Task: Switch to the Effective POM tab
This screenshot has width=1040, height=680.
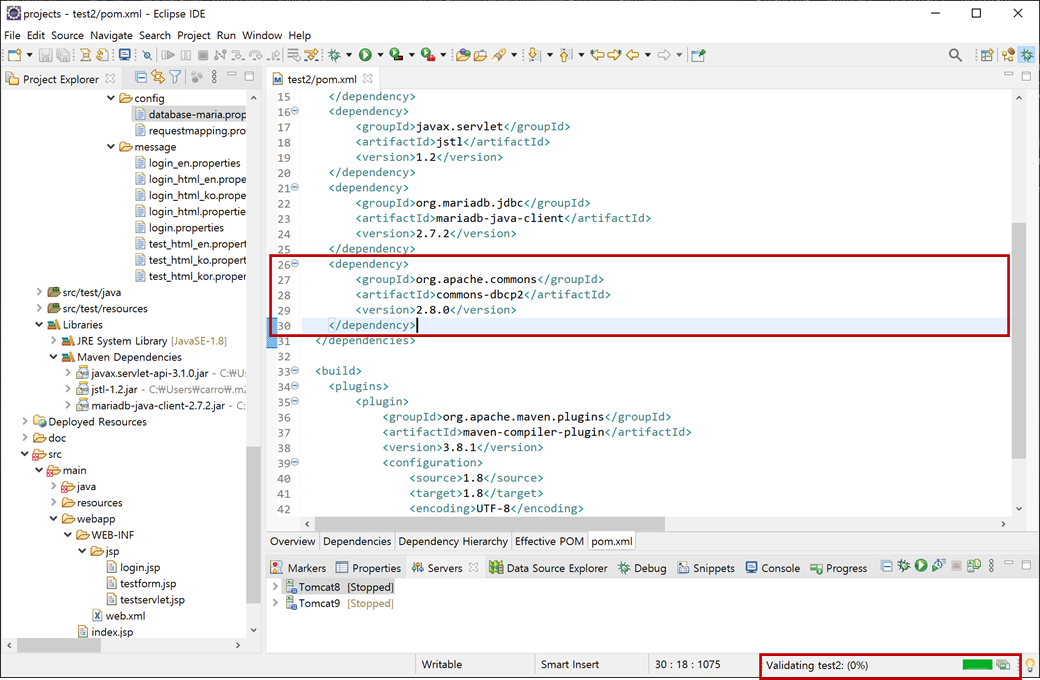Action: click(549, 541)
